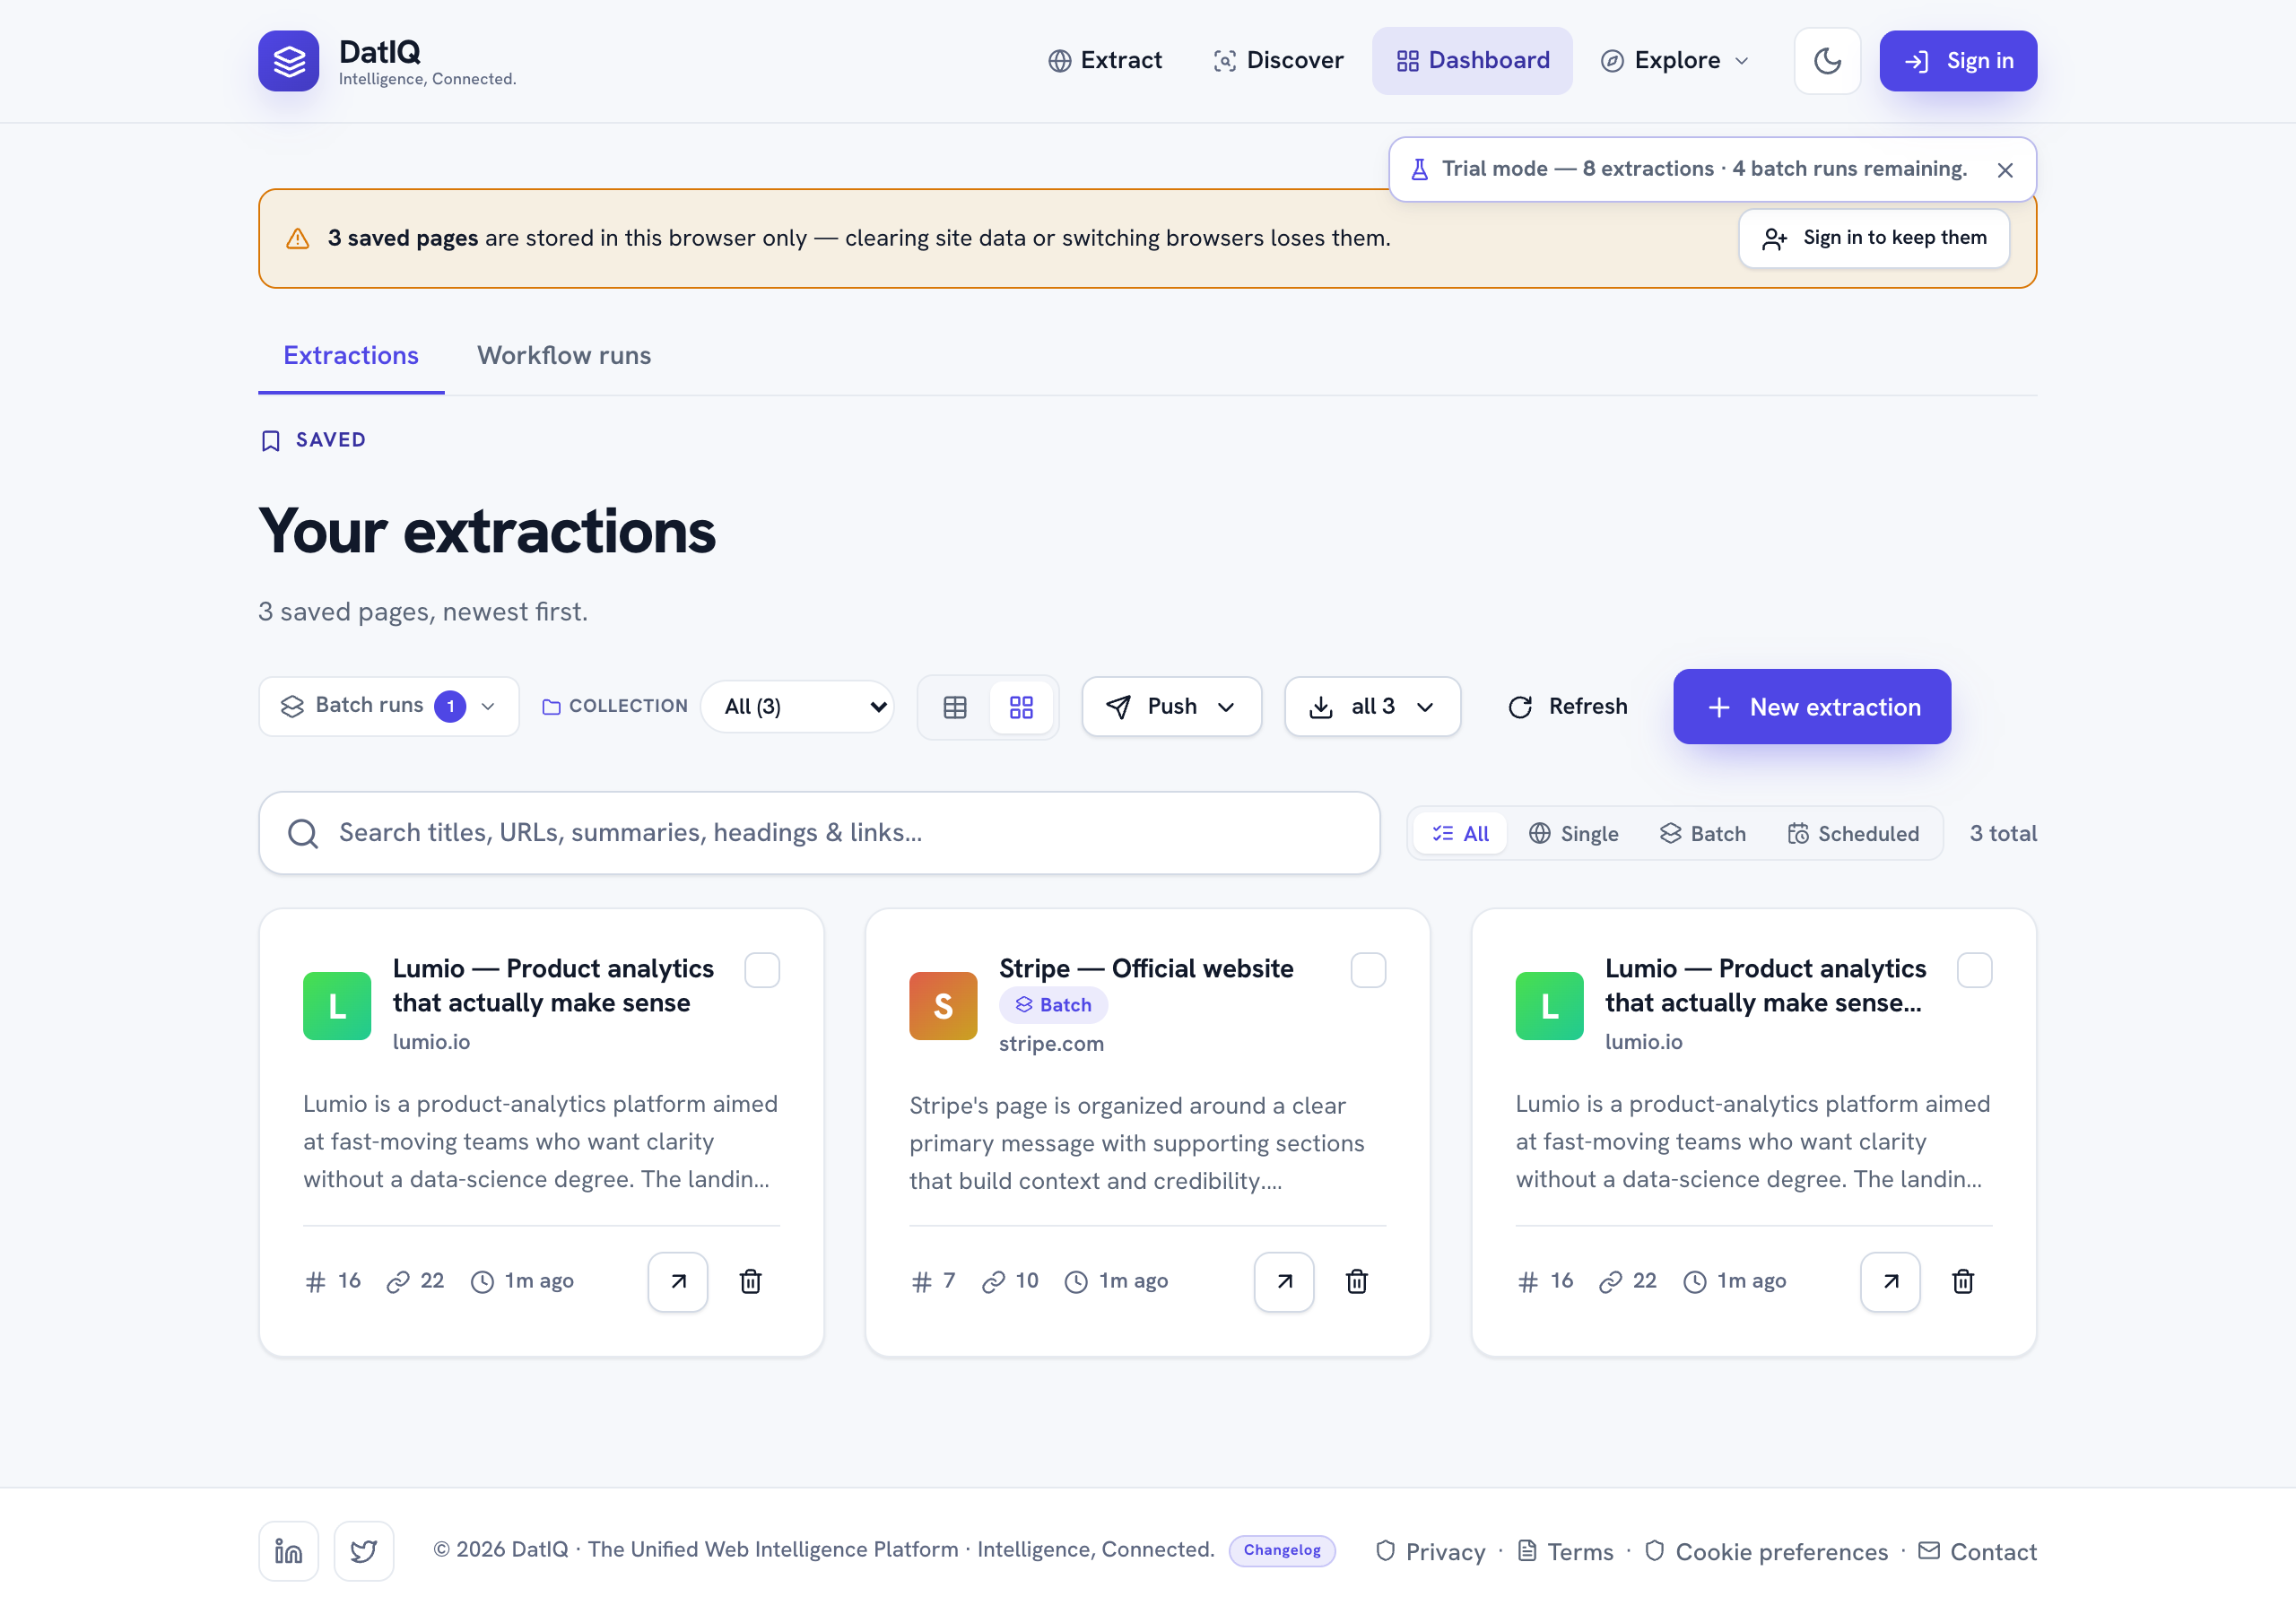Click the first Lumio L favicon

tap(337, 1006)
